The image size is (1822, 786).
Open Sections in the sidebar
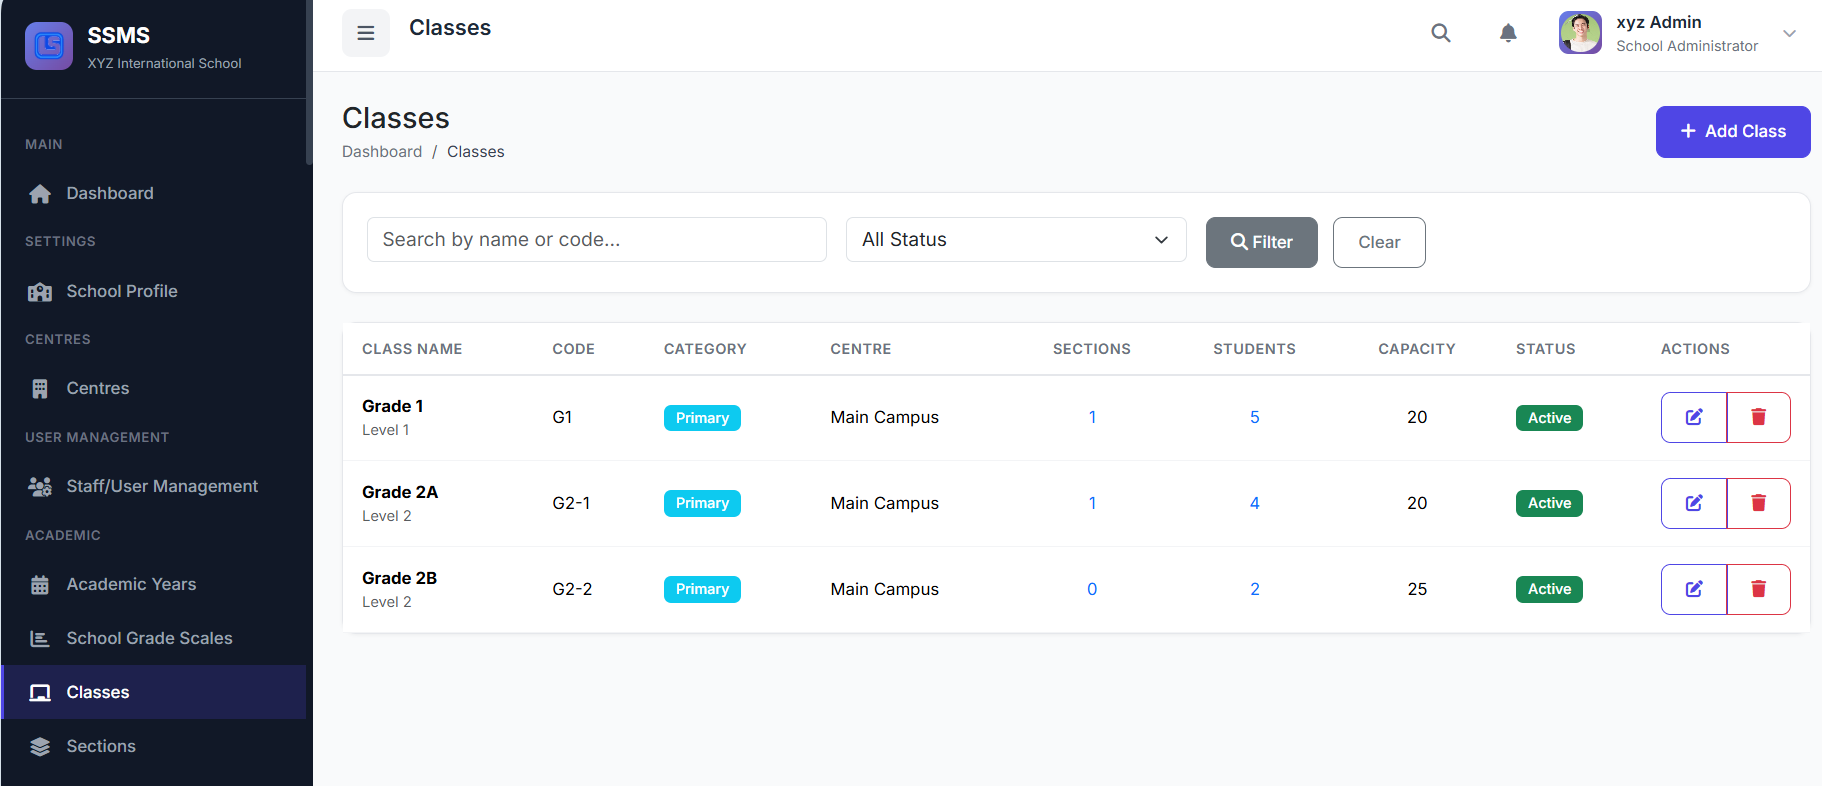point(100,746)
